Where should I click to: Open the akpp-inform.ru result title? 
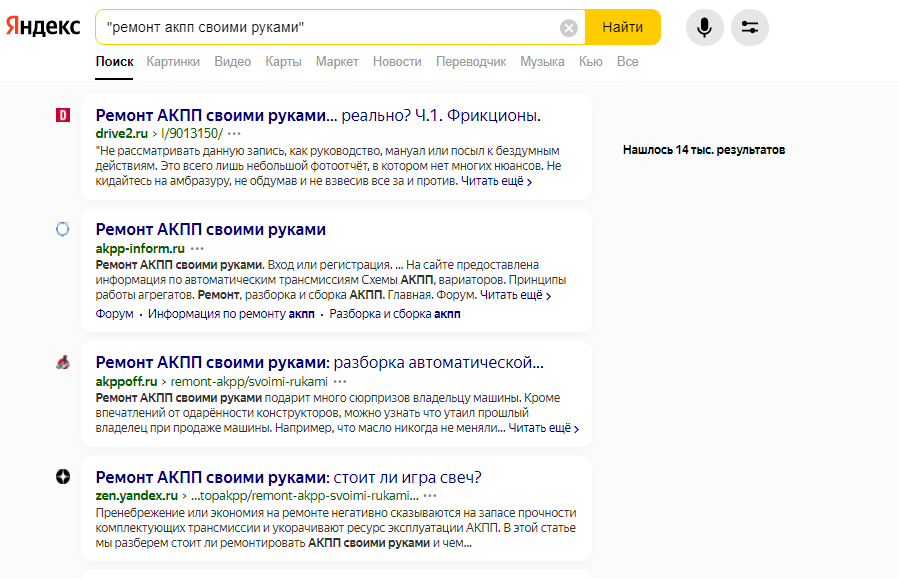click(211, 229)
